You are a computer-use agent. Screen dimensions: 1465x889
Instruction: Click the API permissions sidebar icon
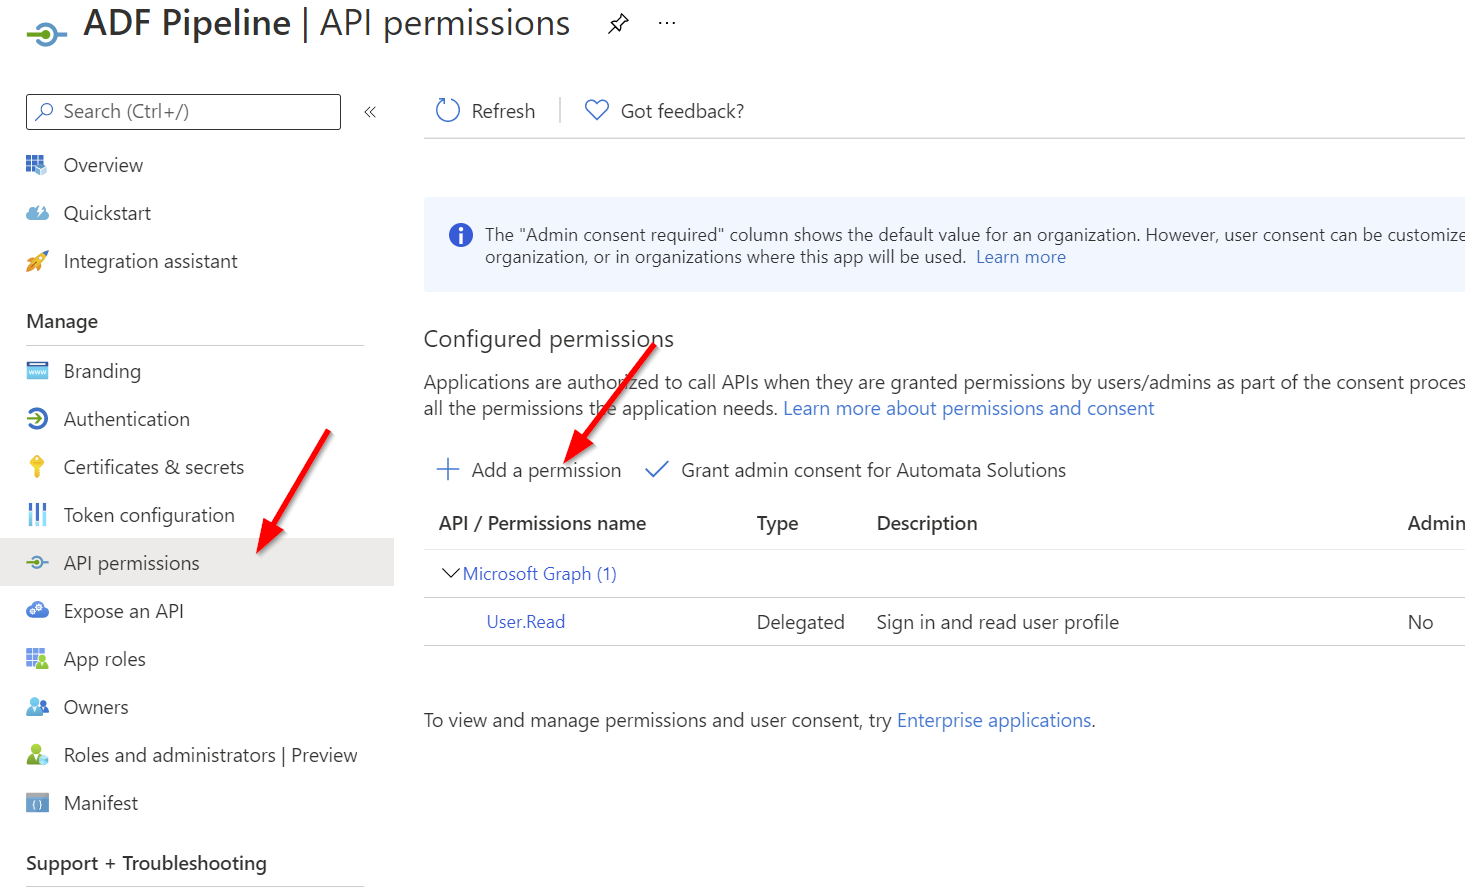coord(37,563)
